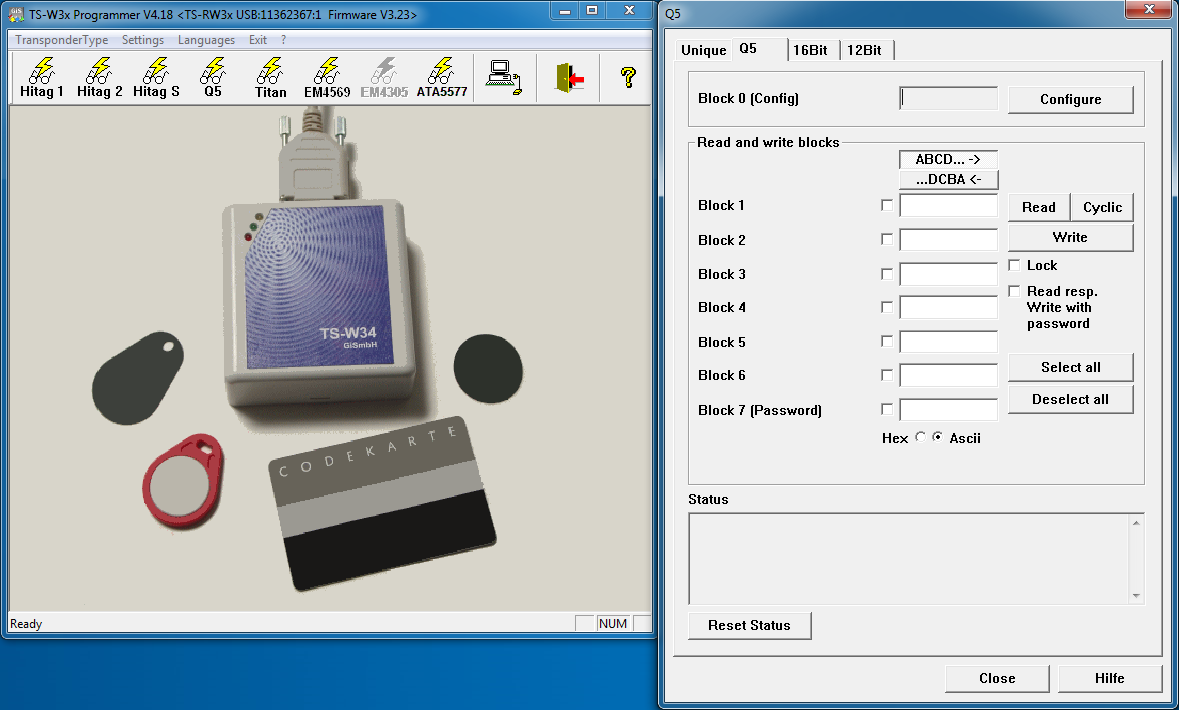Click the exit door toolbar icon
This screenshot has height=710, width=1179.
(x=569, y=77)
